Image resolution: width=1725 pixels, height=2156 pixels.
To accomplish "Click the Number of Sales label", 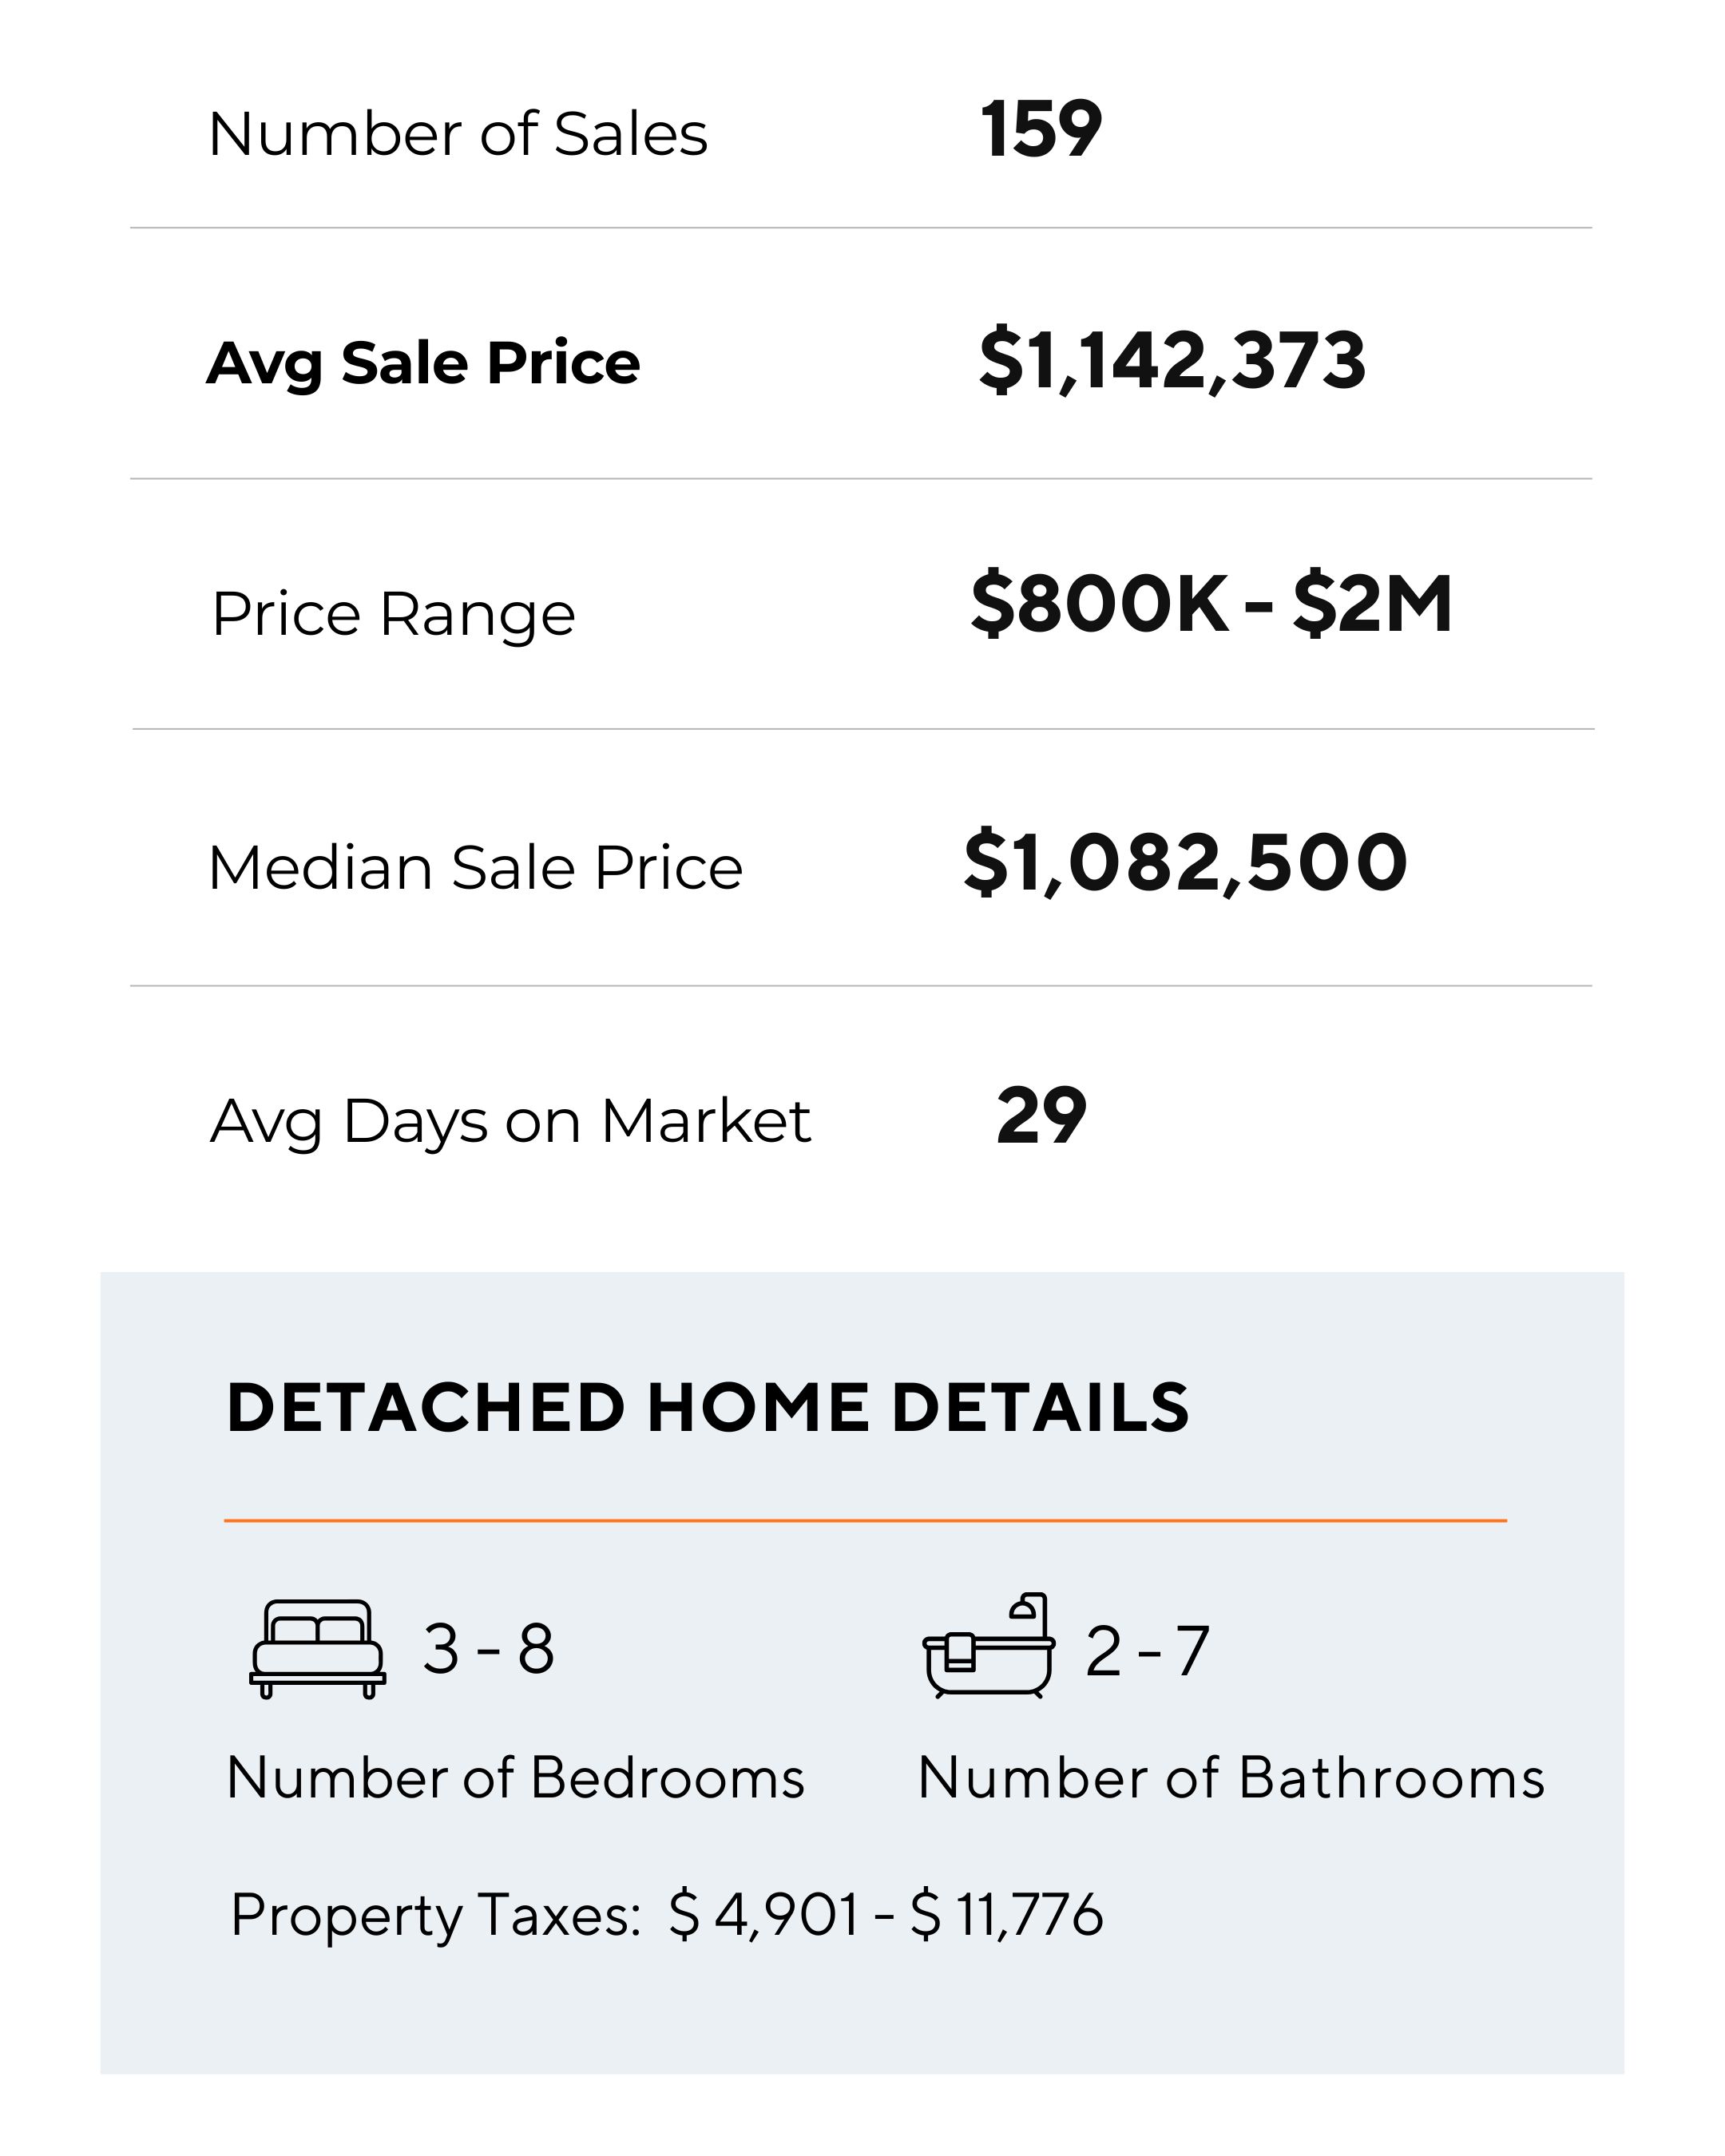I will pyautogui.click(x=457, y=134).
